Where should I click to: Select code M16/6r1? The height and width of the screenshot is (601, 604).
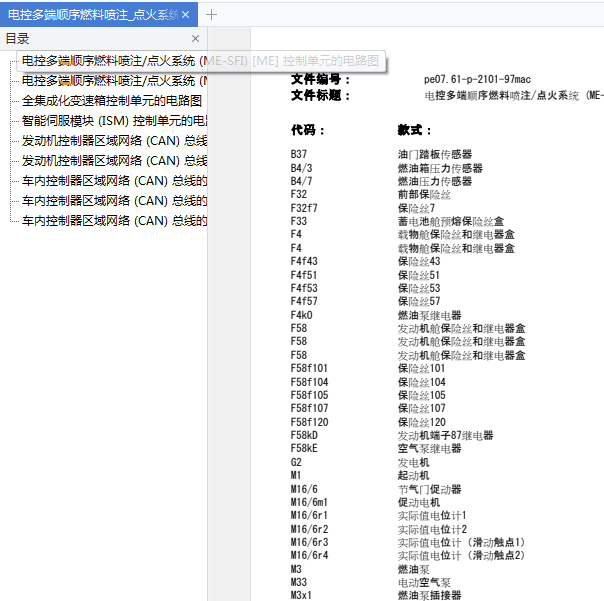coord(309,515)
